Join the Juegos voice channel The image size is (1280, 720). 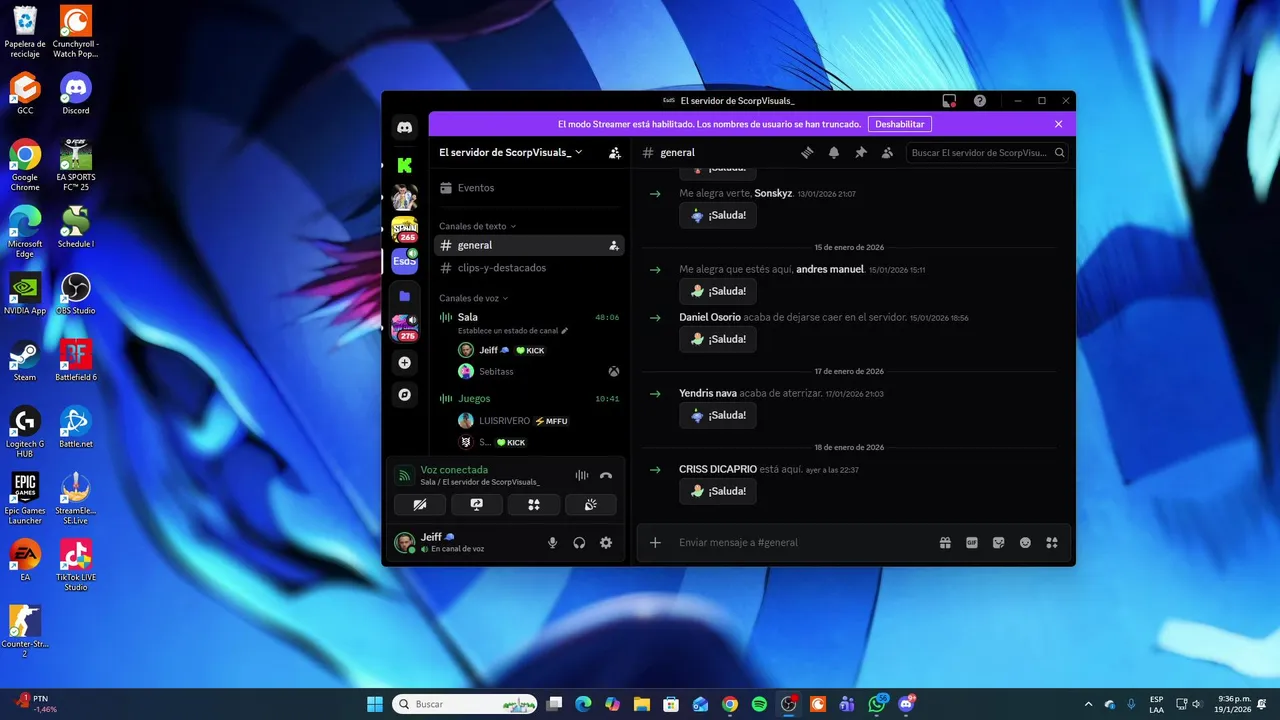click(x=529, y=398)
